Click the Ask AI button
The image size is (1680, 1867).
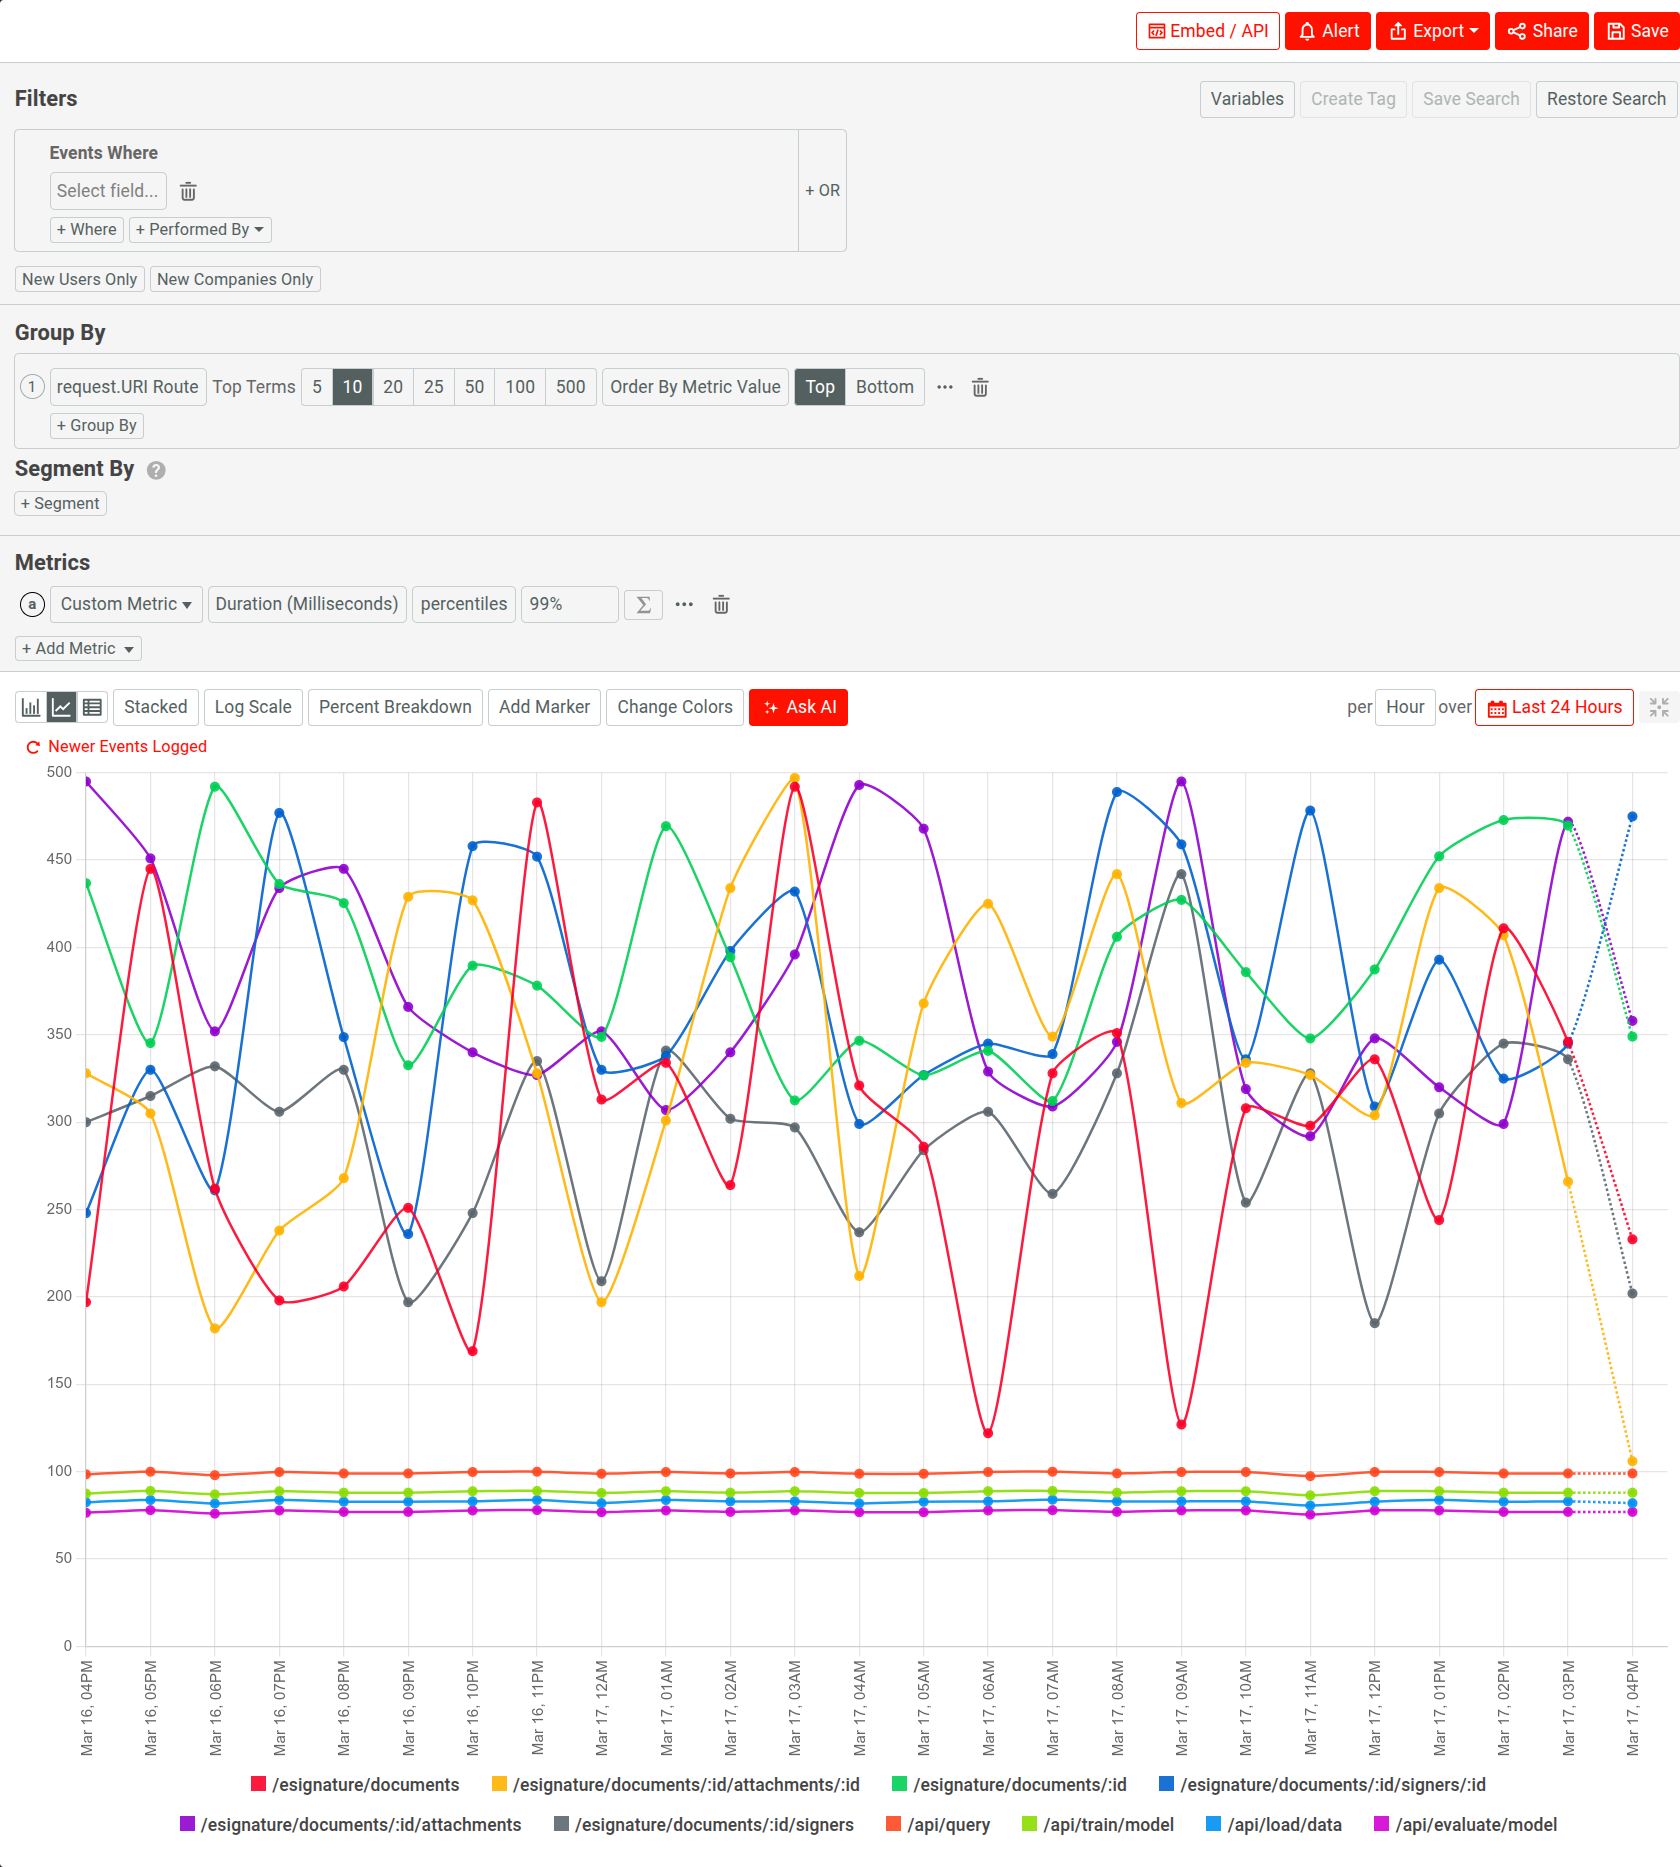(x=798, y=707)
